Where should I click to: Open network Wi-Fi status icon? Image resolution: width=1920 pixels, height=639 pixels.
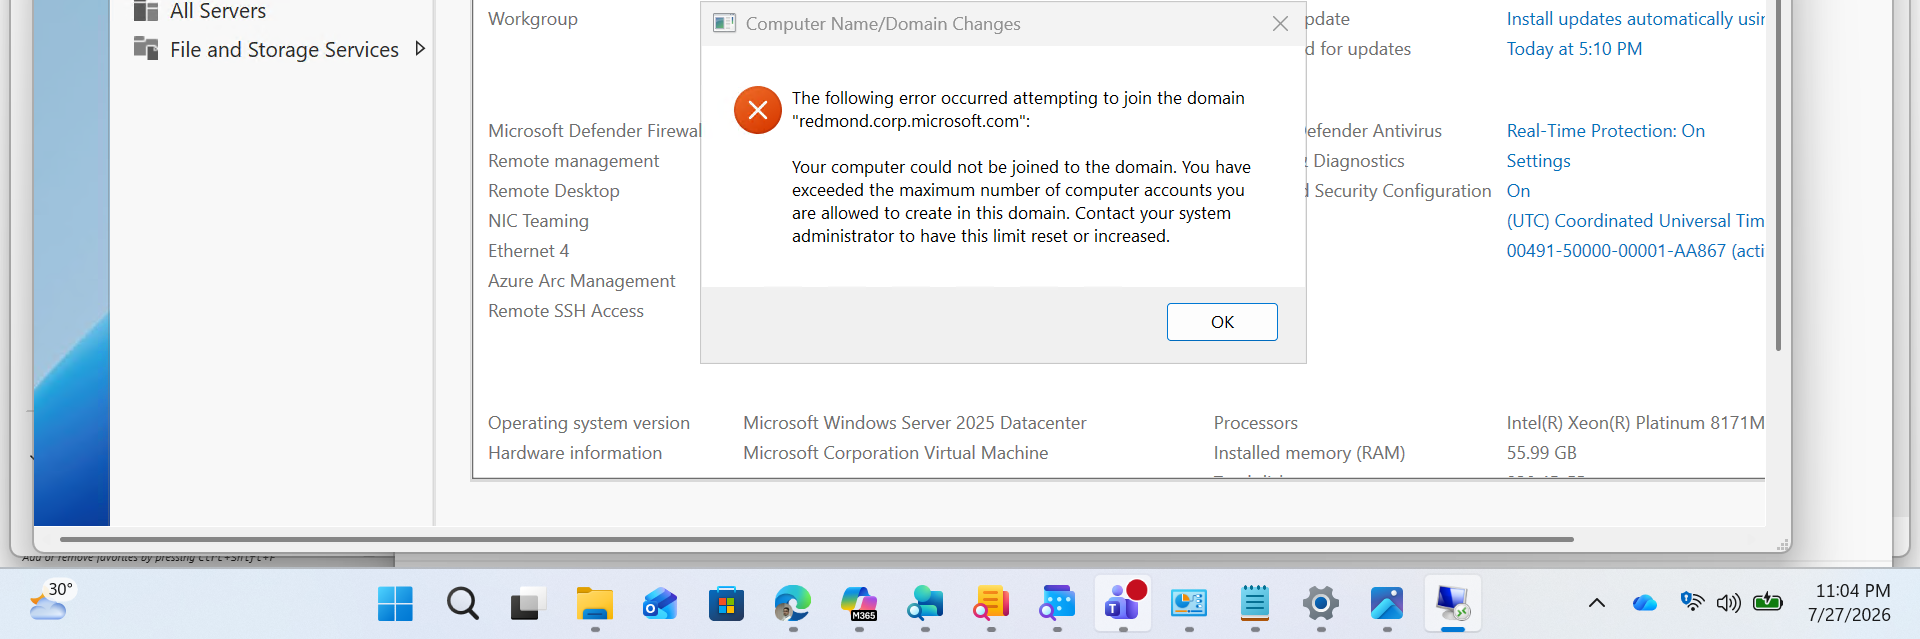coord(1691,602)
